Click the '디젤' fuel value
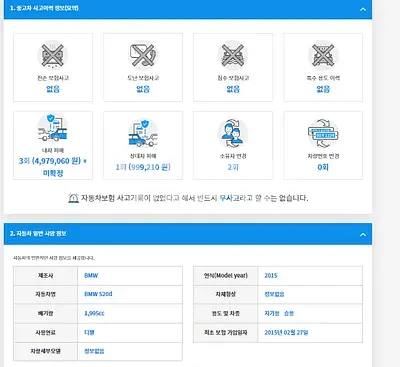Image resolution: width=400 pixels, height=367 pixels. click(89, 332)
